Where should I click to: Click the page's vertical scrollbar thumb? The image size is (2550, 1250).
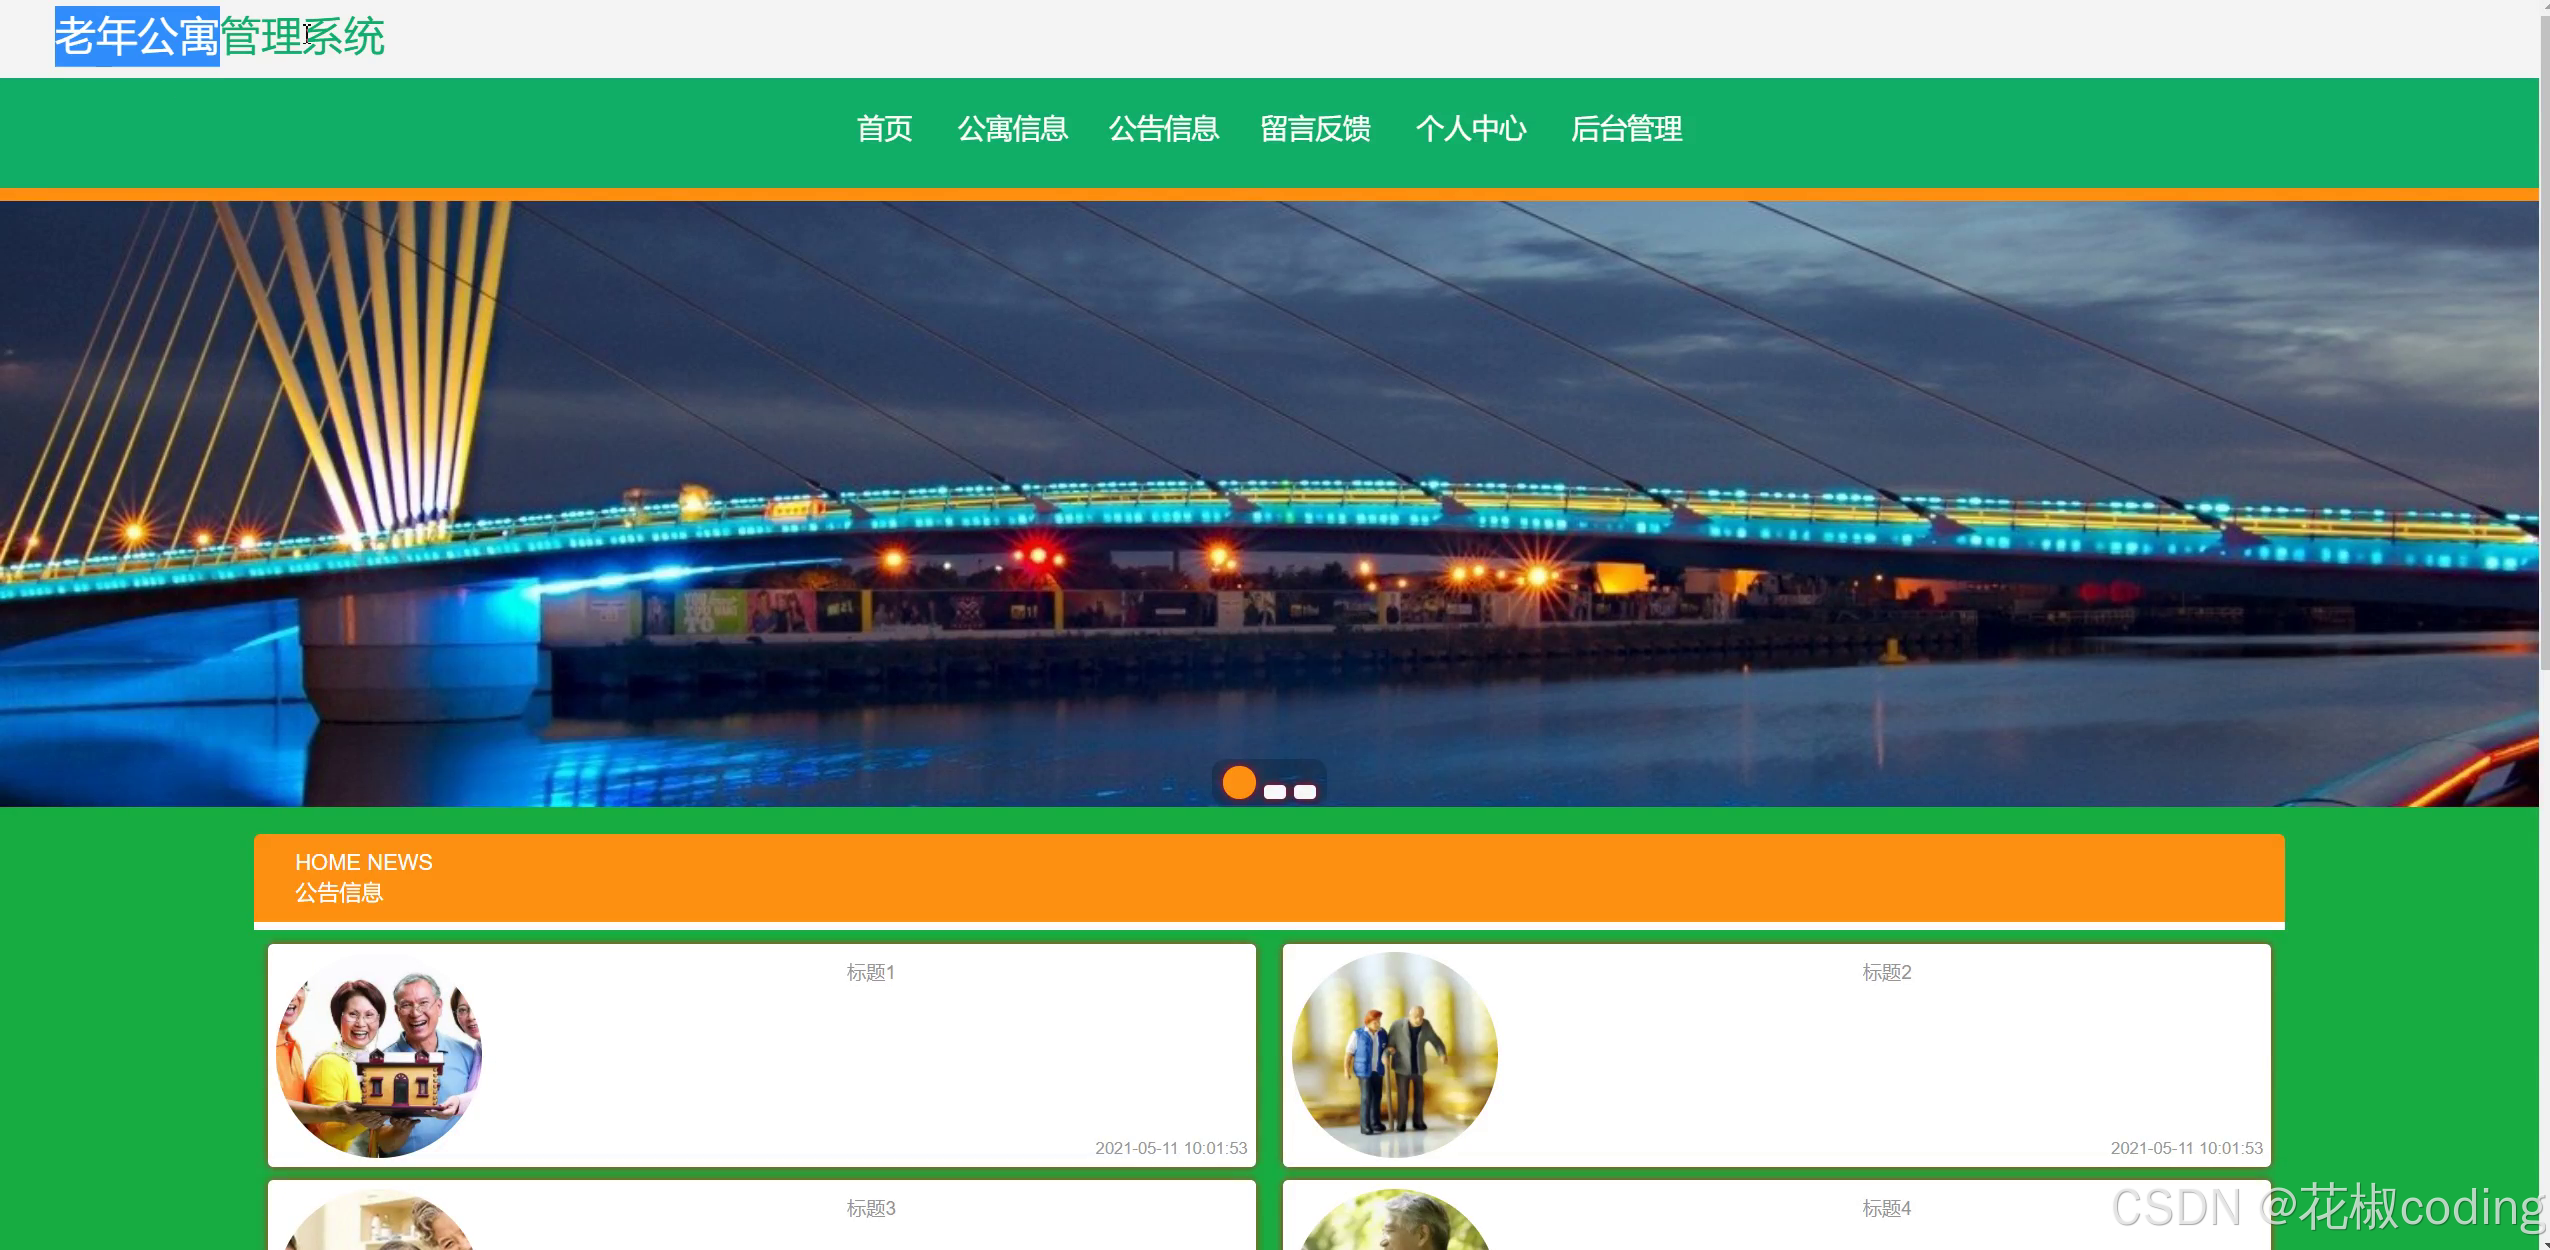click(2544, 340)
